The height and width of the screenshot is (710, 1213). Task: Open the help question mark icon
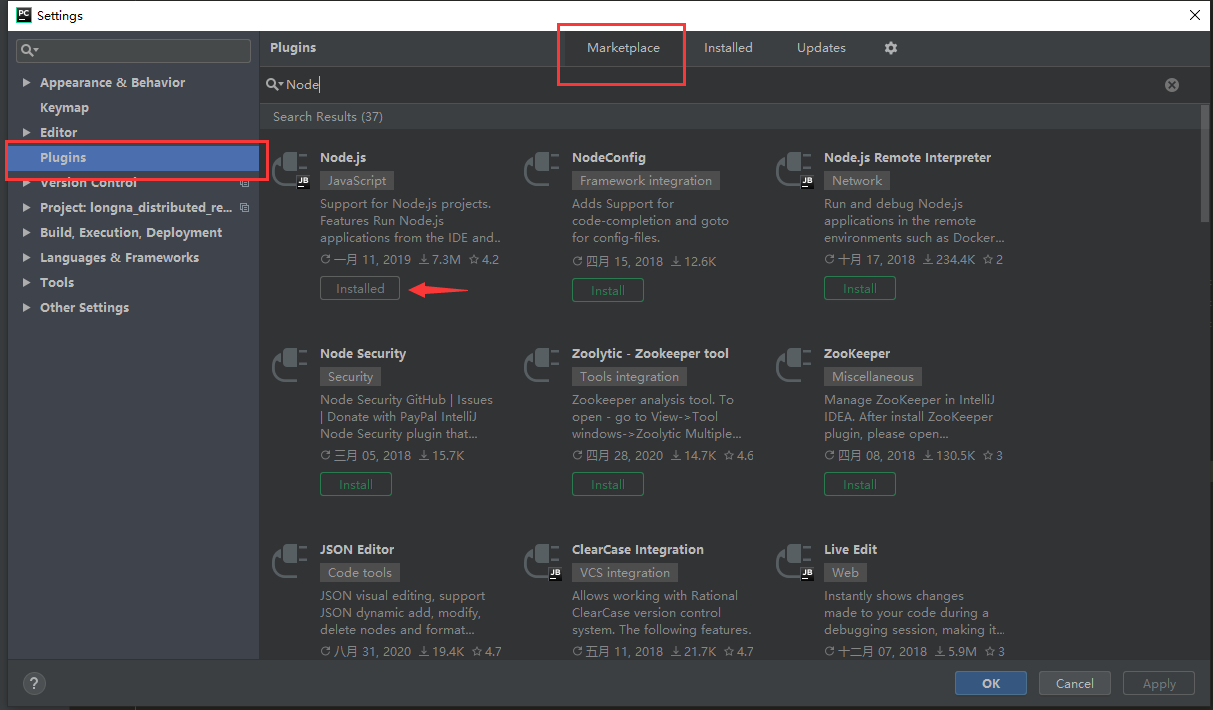click(34, 684)
